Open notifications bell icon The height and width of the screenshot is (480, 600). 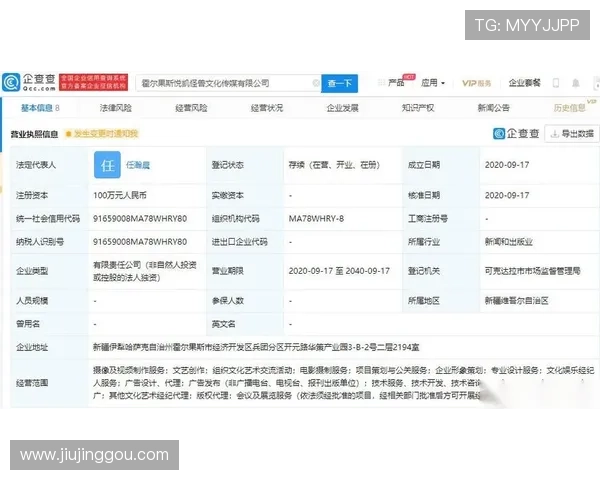click(575, 83)
